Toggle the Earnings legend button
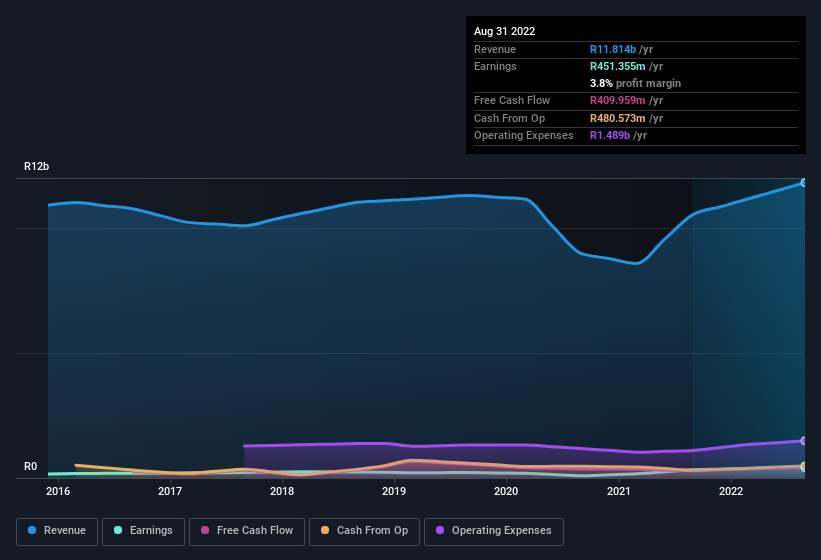Screen dimensions: 821x560 click(x=143, y=531)
